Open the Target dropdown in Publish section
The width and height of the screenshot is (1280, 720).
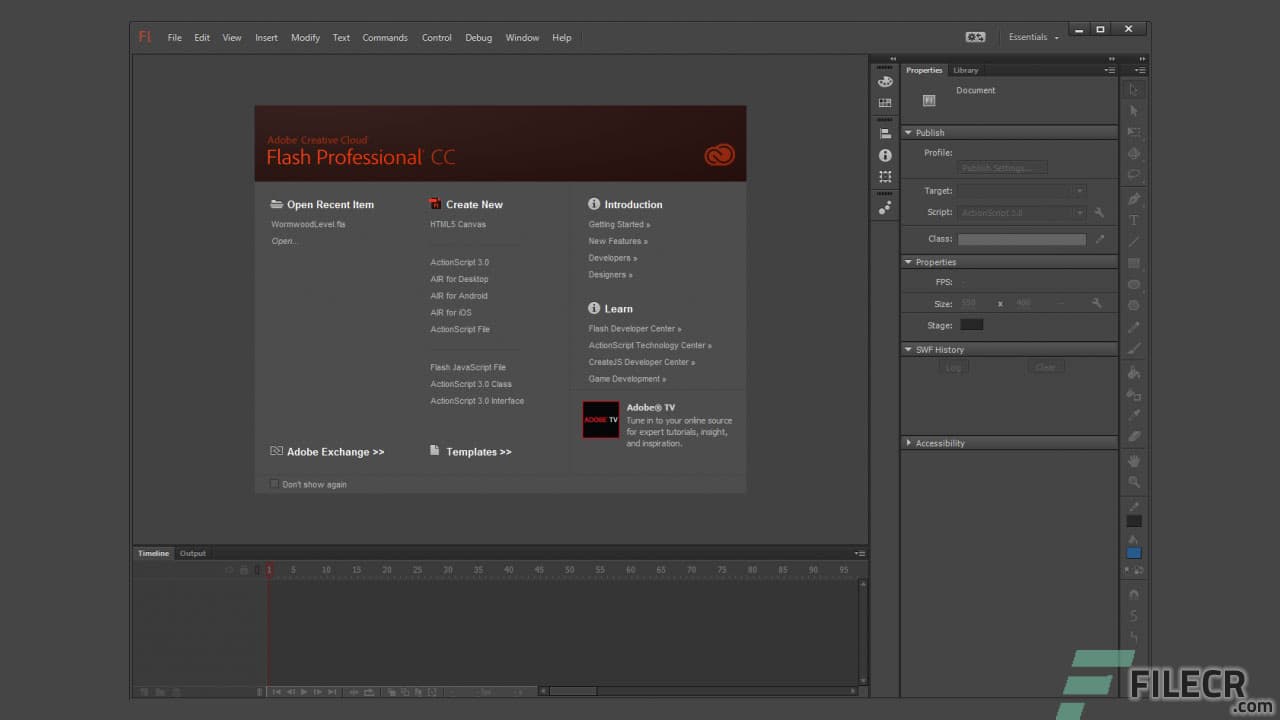[1079, 190]
